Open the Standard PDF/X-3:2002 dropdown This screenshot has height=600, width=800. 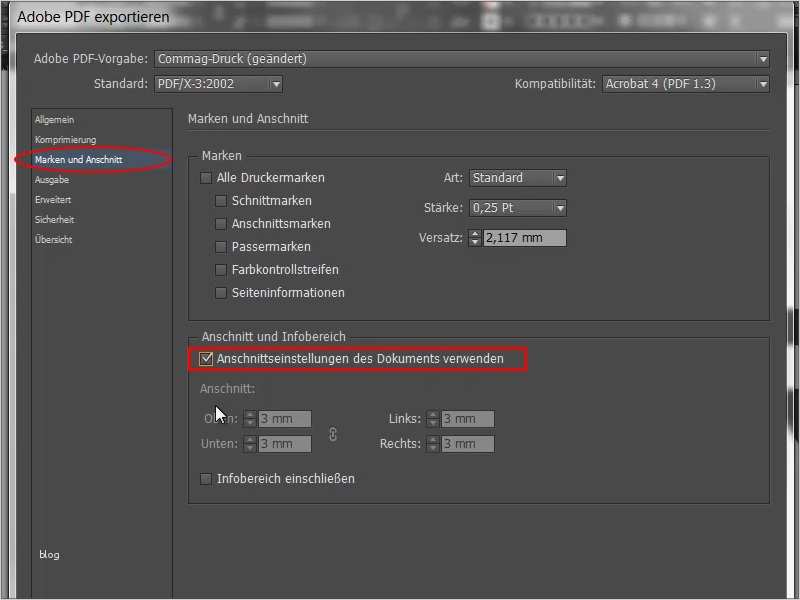pos(218,84)
